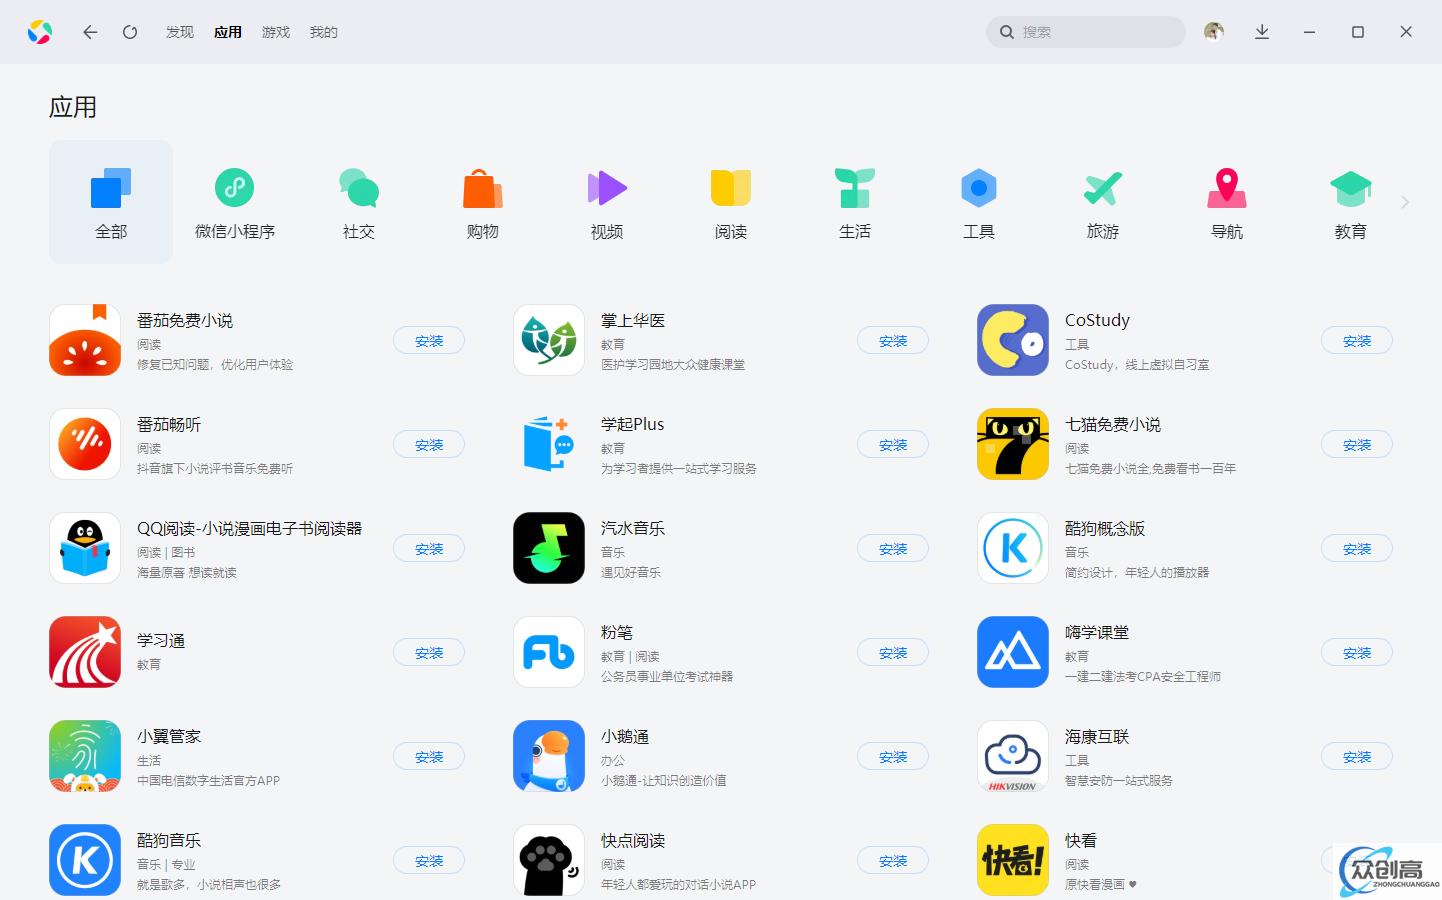This screenshot has height=900, width=1442.
Task: Open the 小翼管家 app icon
Action: pyautogui.click(x=85, y=756)
